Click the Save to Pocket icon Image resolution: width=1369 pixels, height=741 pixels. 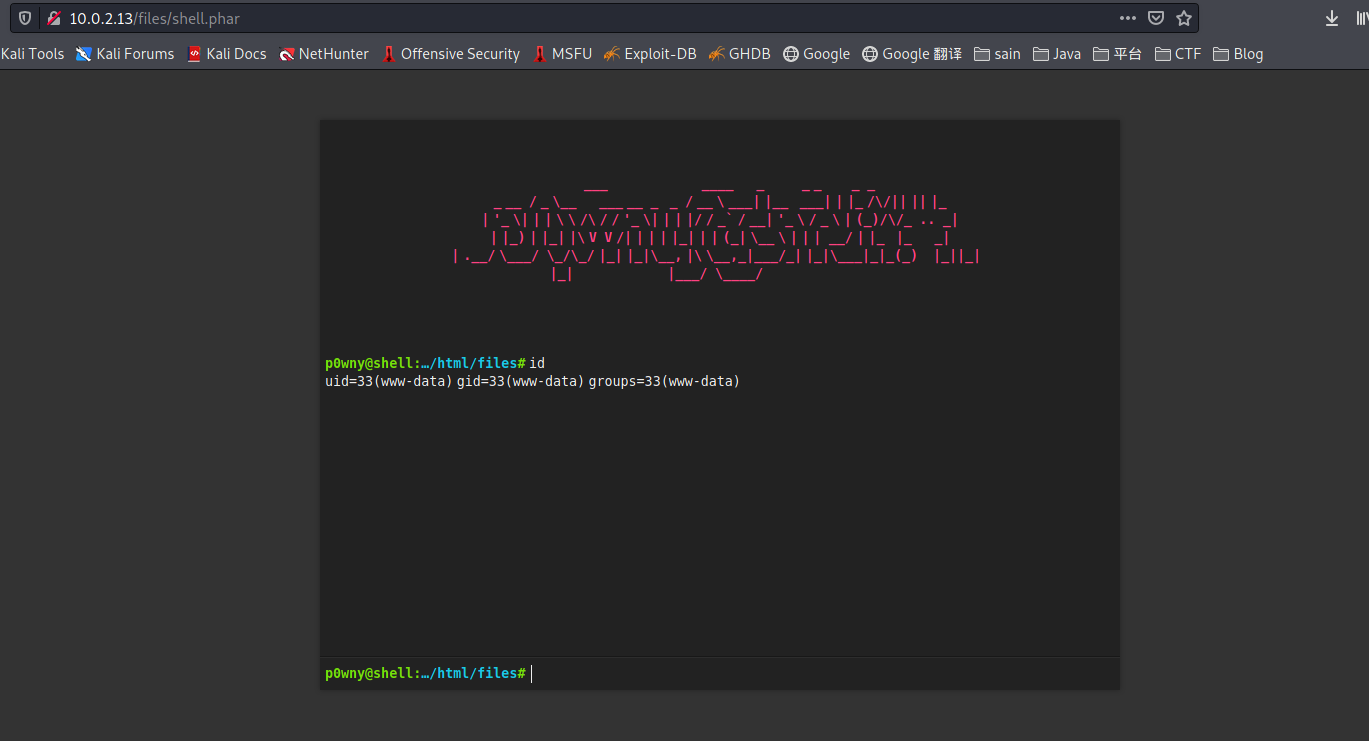[1156, 18]
